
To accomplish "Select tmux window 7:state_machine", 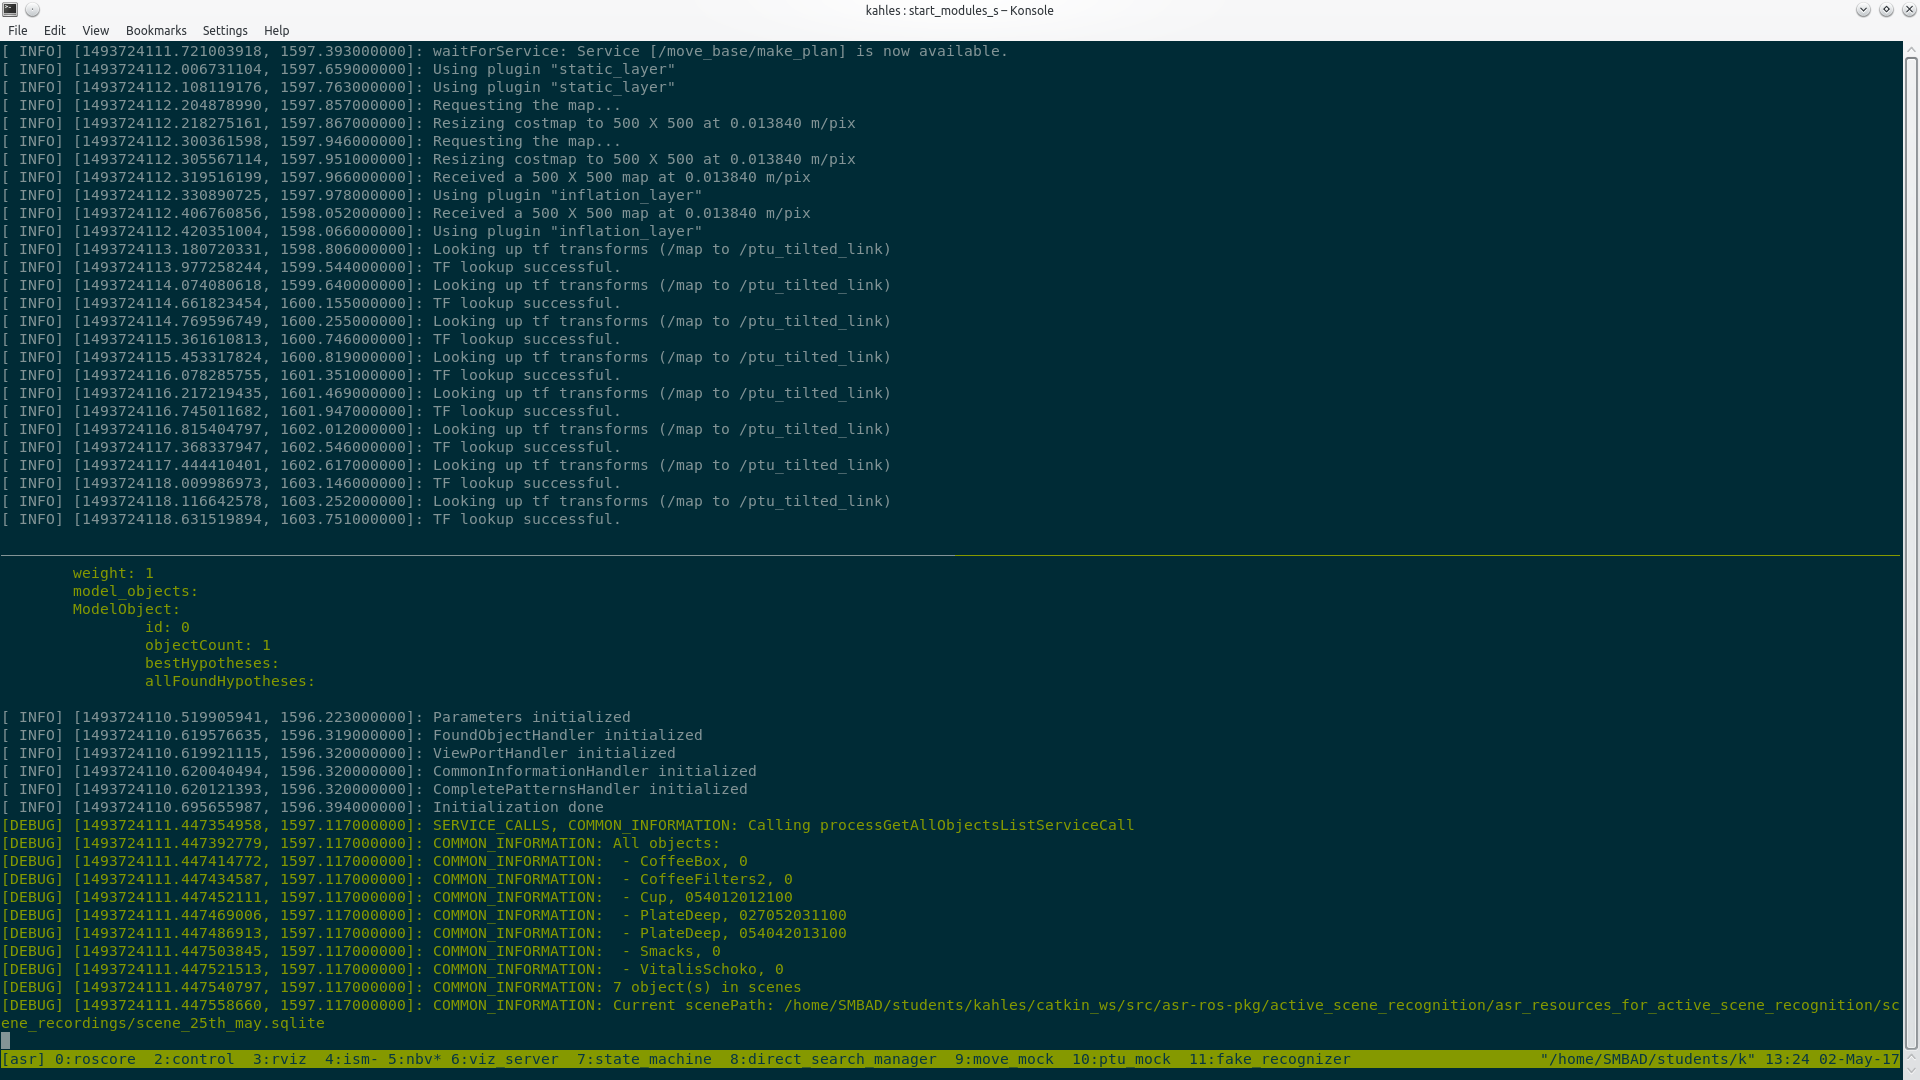I will click(x=644, y=1059).
